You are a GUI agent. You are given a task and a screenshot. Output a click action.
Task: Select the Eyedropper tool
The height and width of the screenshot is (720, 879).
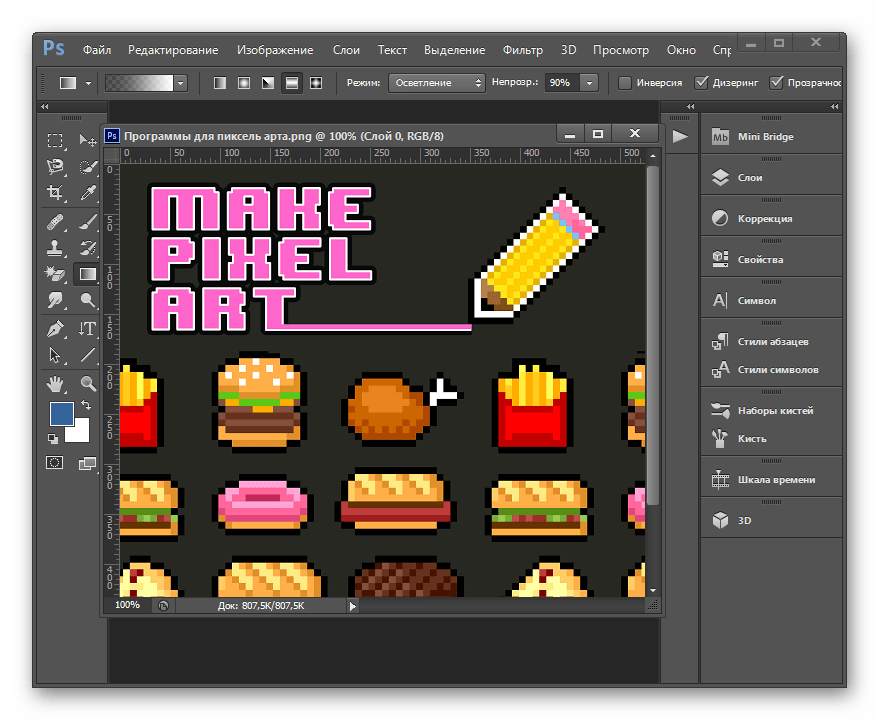click(x=87, y=193)
